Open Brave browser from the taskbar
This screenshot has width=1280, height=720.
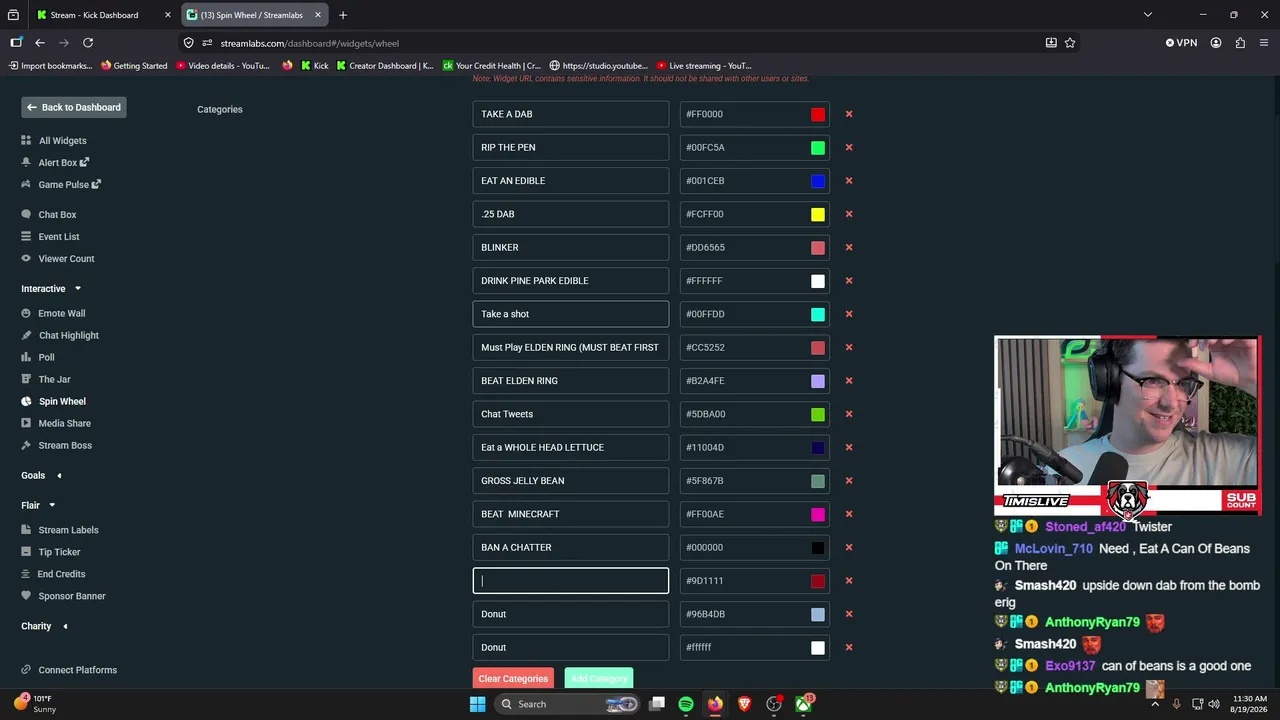[744, 704]
